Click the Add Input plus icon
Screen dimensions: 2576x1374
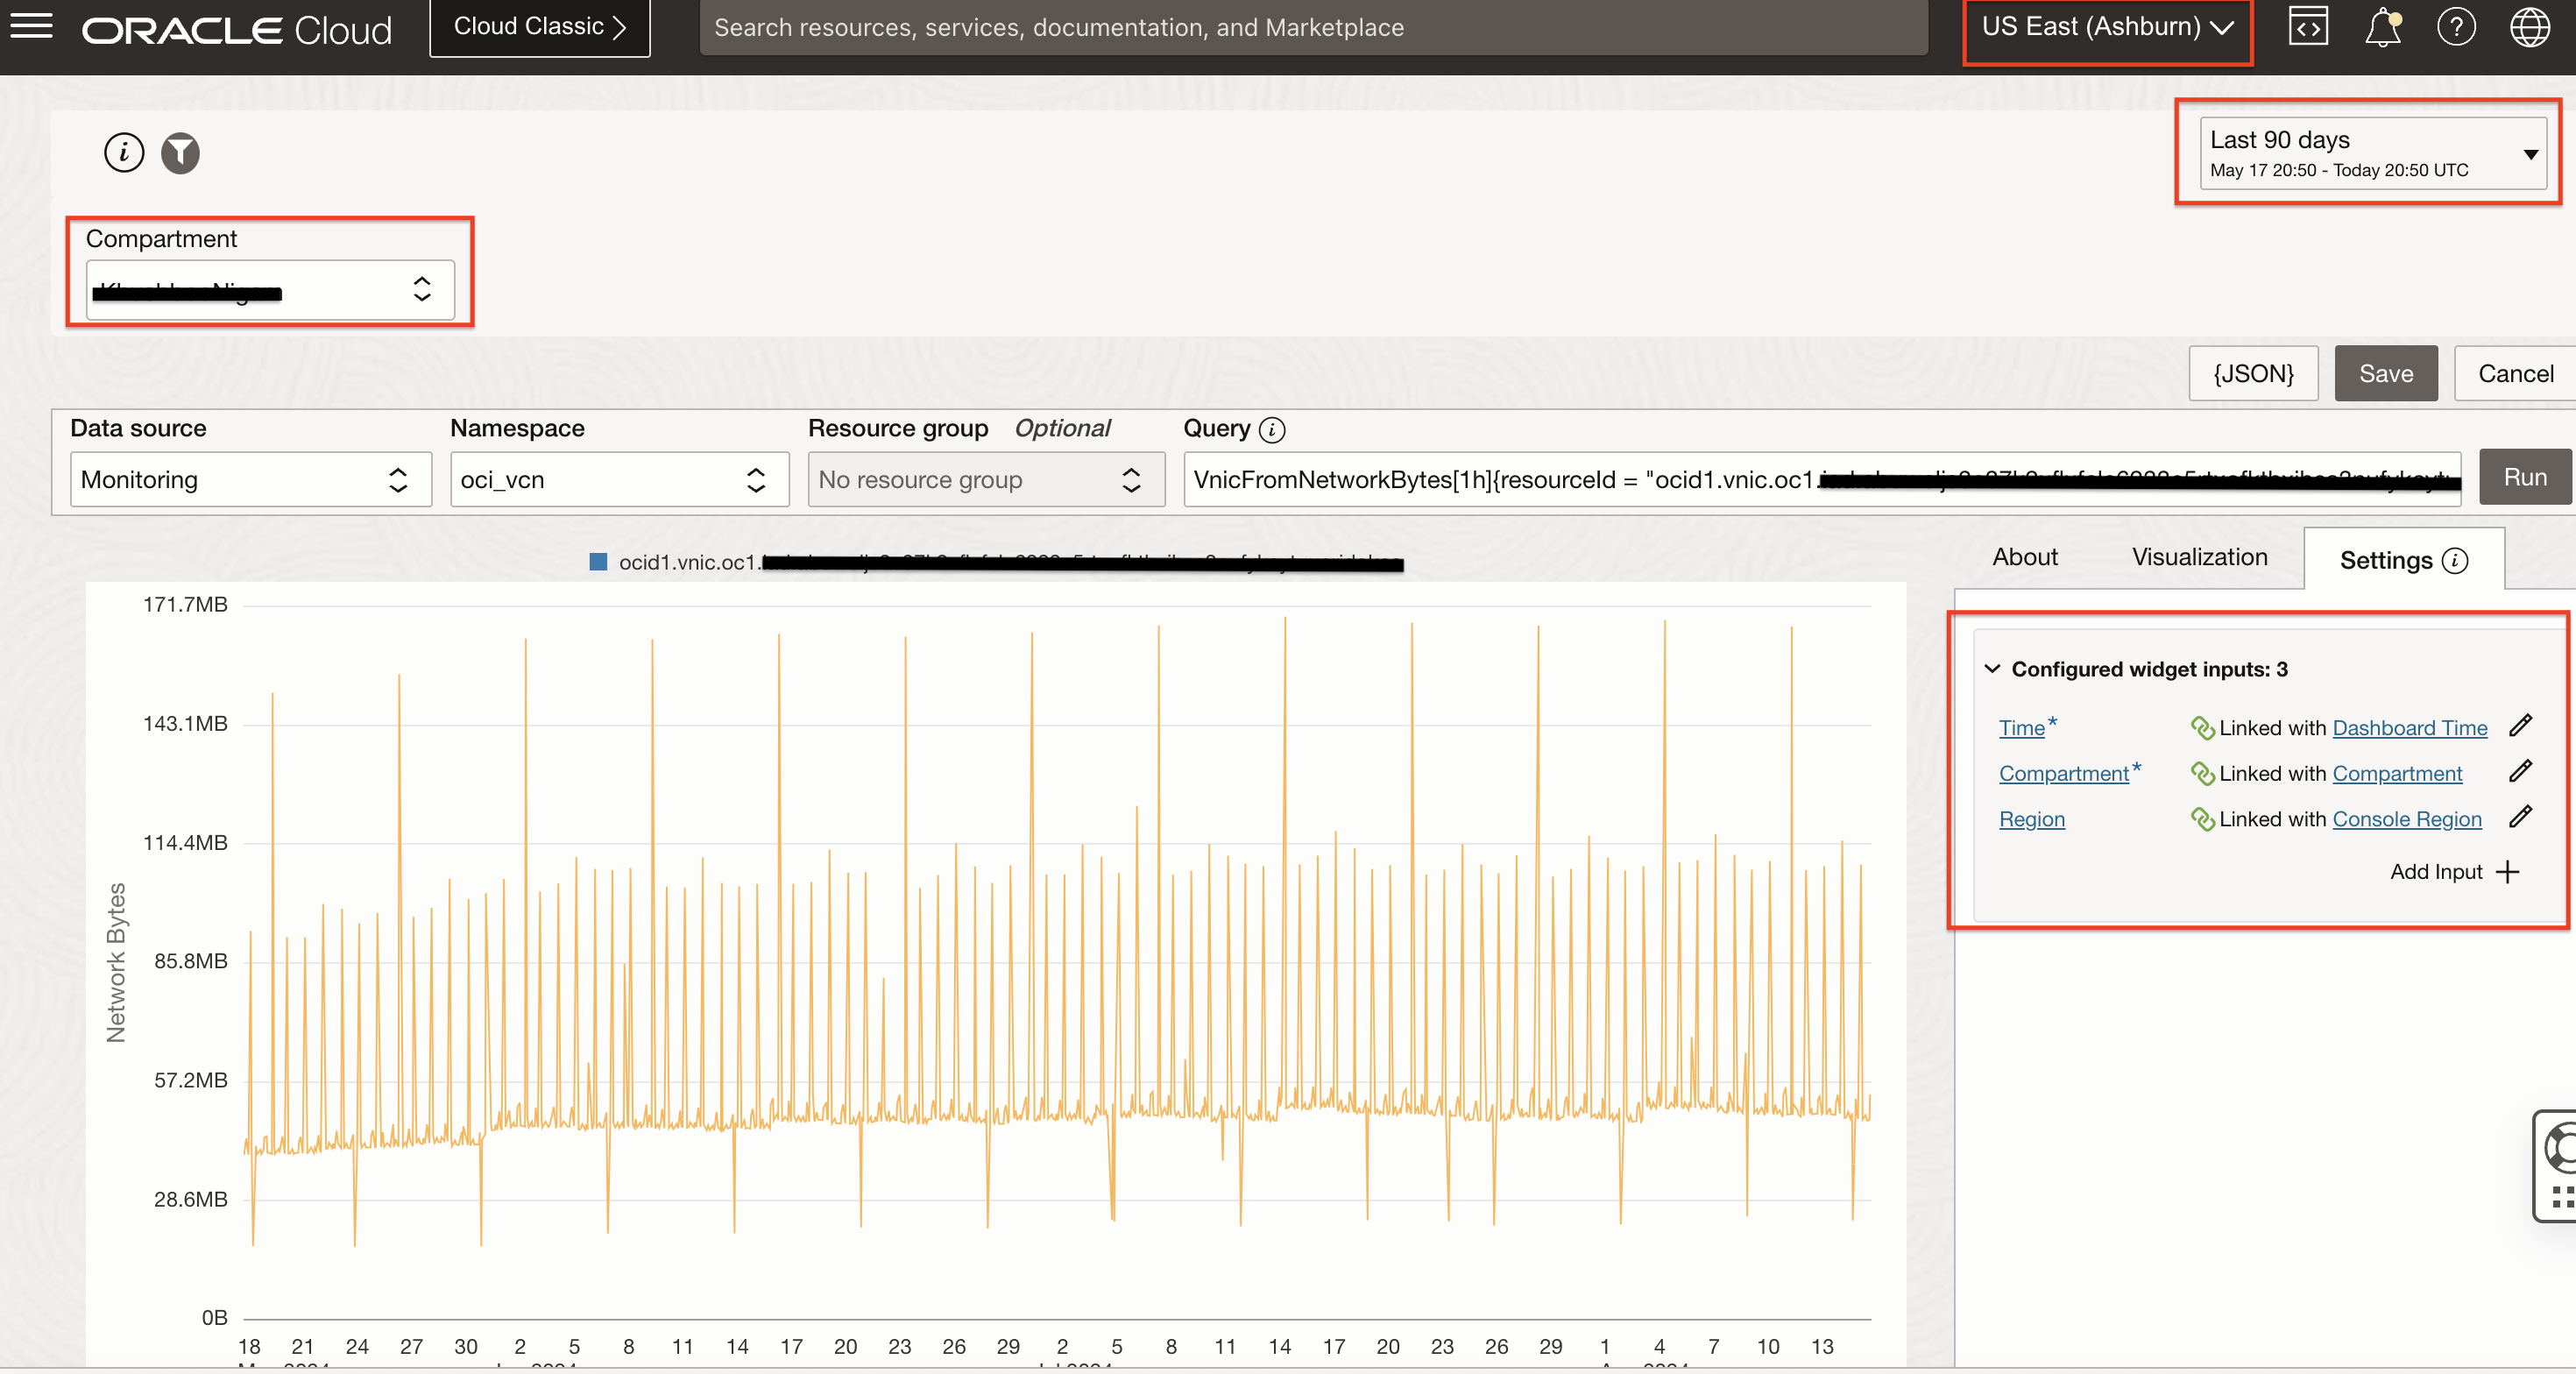pos(2507,872)
